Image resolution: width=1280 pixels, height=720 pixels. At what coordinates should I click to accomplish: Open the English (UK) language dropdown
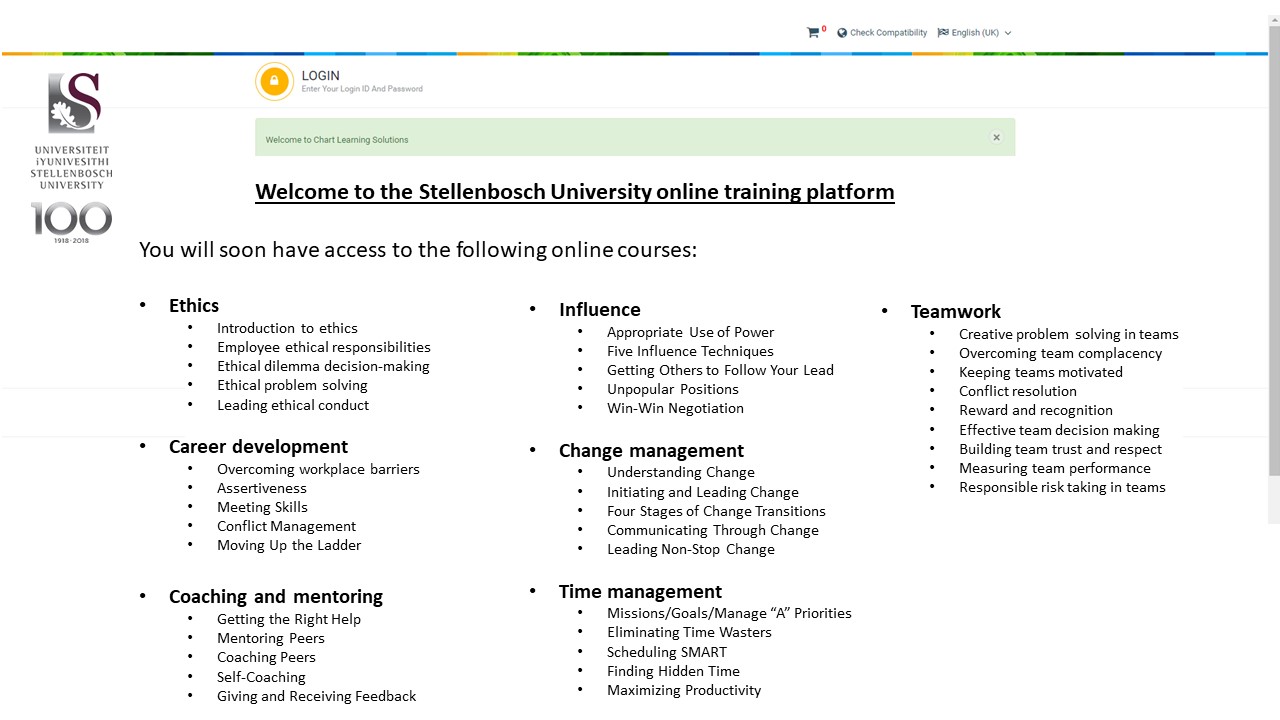click(975, 33)
